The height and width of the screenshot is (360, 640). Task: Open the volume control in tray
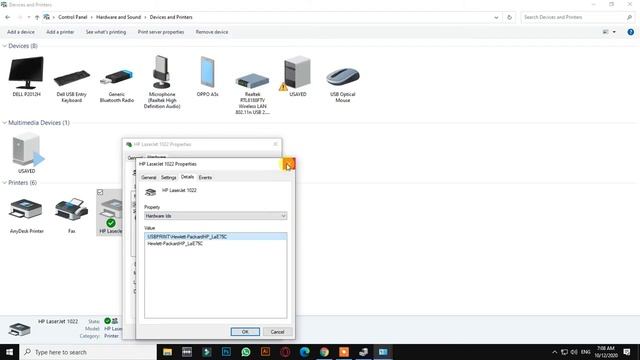pos(574,352)
